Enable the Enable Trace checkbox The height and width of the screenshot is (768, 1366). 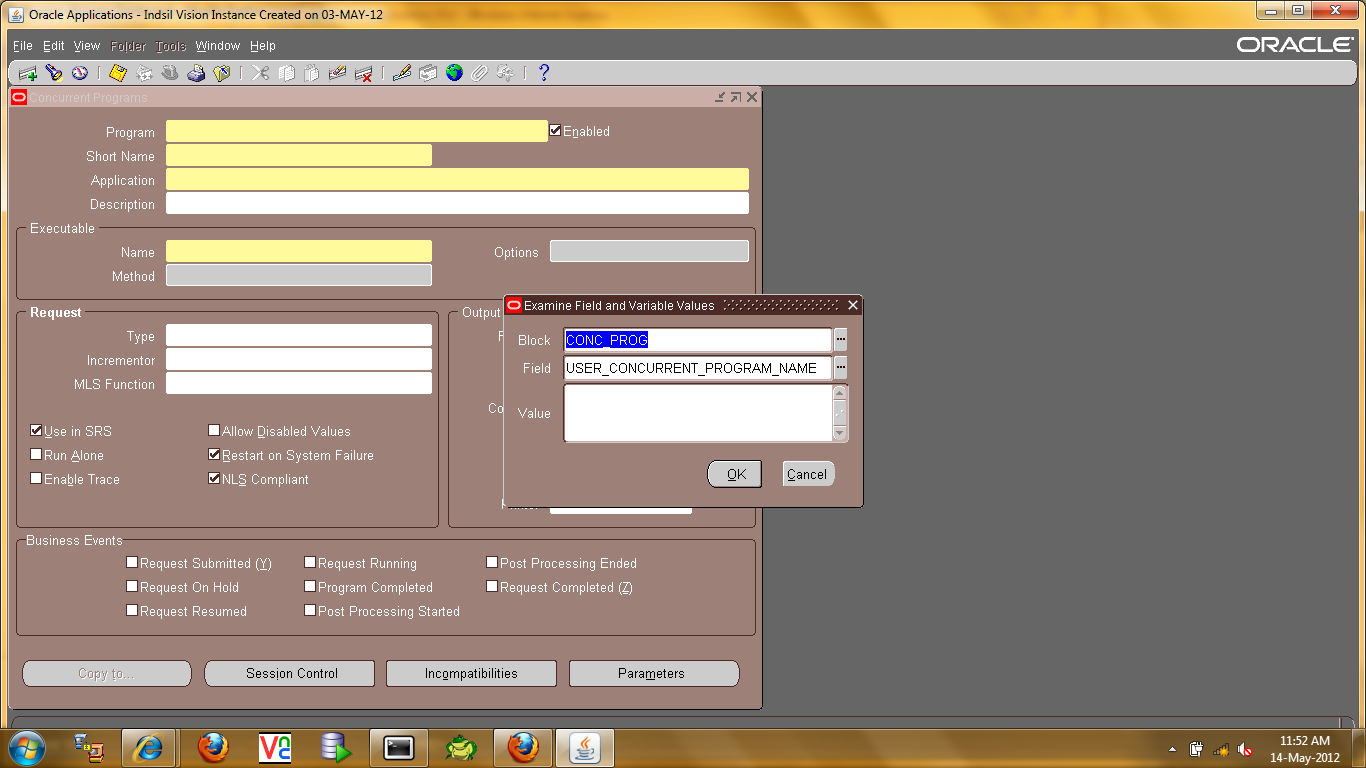(36, 479)
